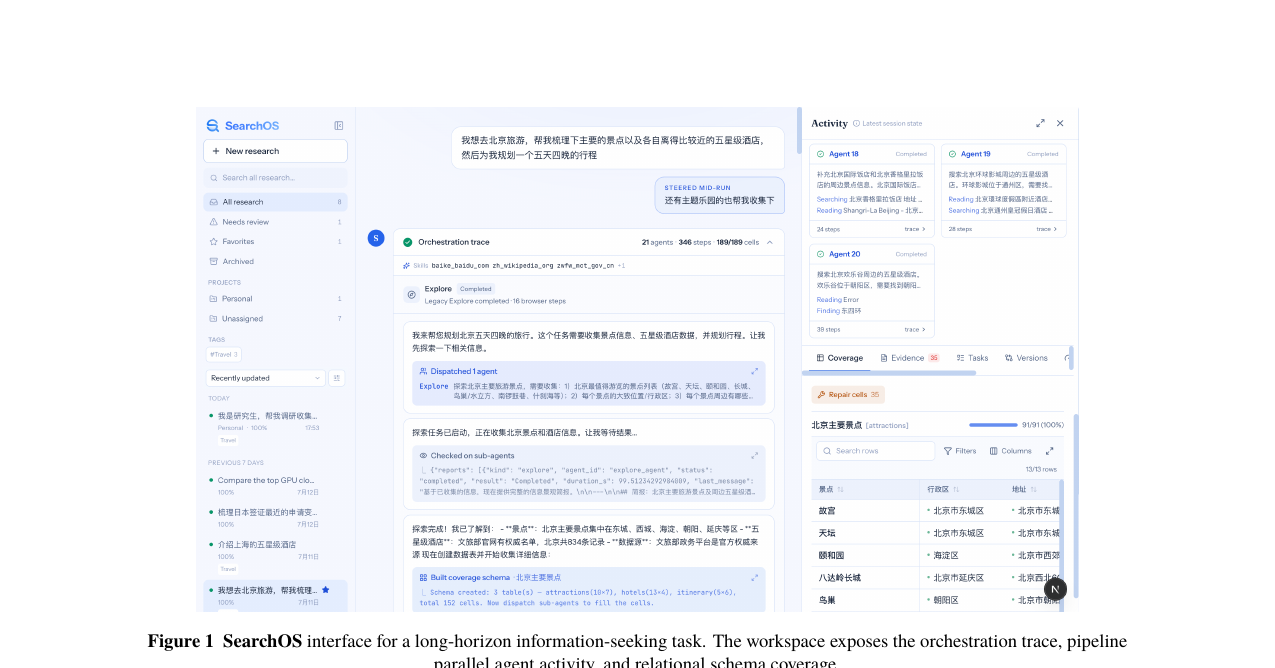Switch to the Versions tab
1275x668 pixels.
pos(1026,358)
